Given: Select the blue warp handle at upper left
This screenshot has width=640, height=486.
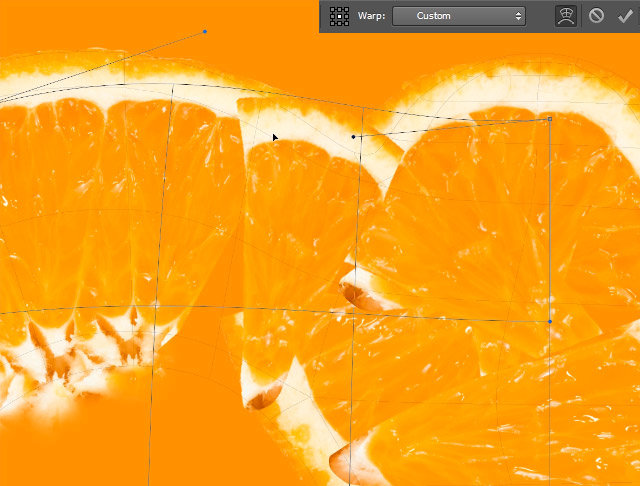Looking at the screenshot, I should 205,31.
